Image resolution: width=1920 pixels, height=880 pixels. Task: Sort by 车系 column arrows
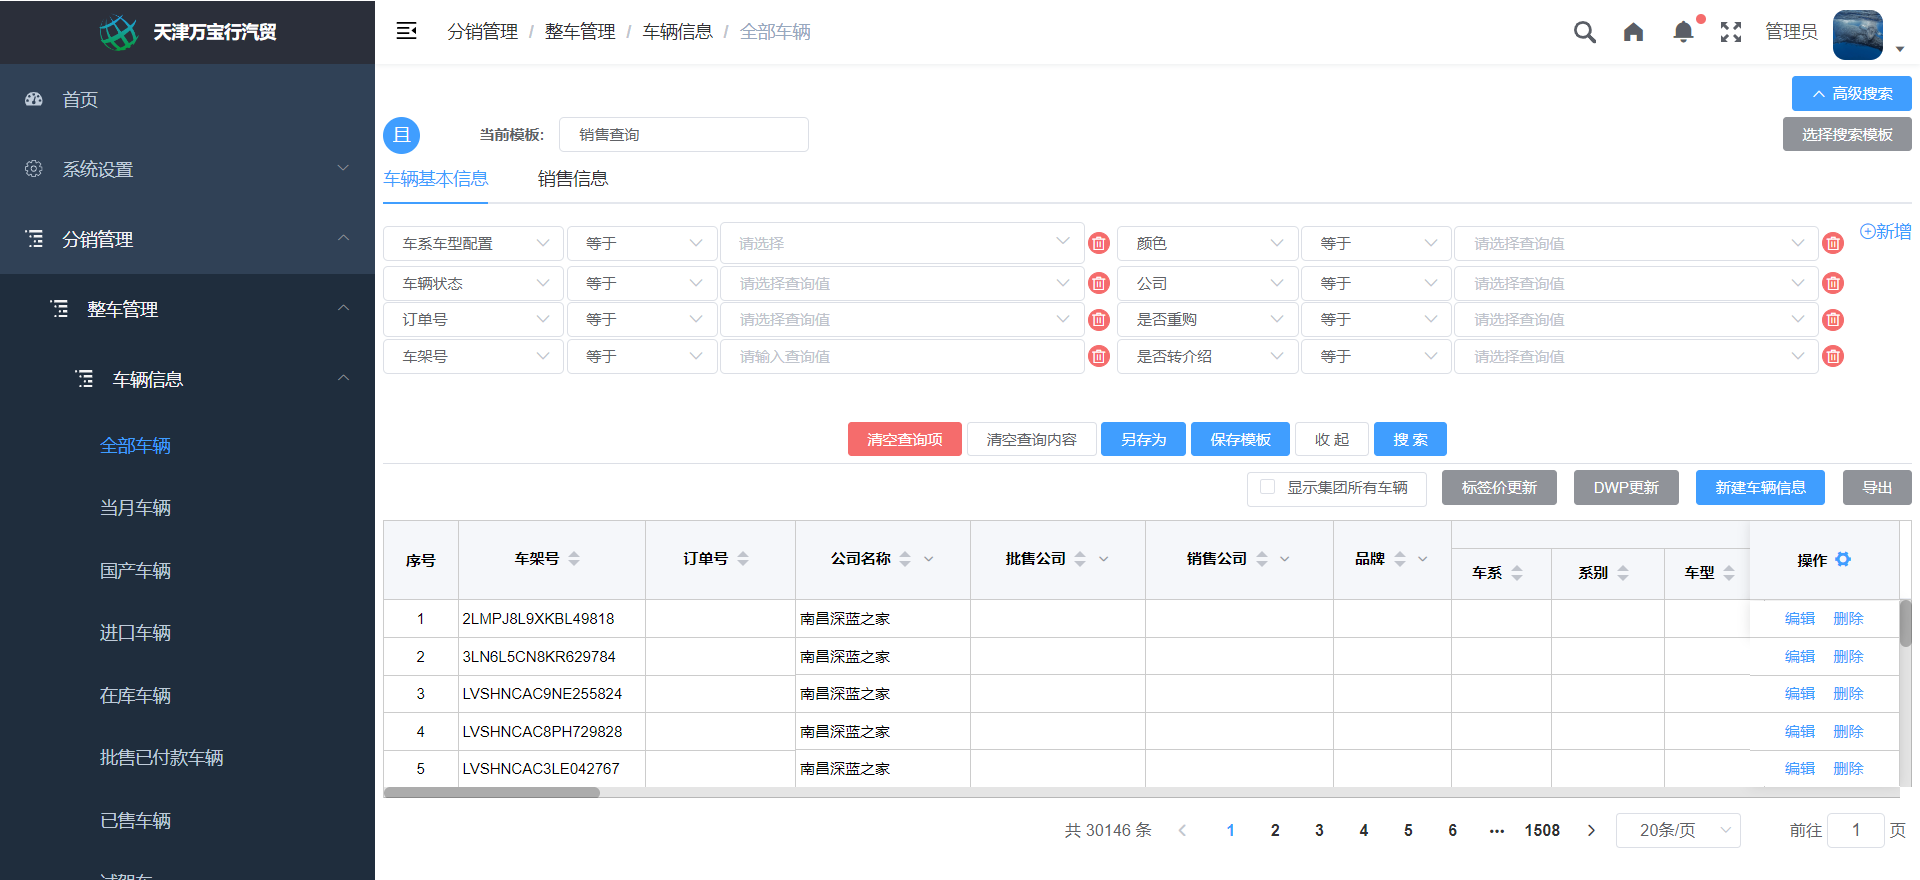click(1517, 573)
